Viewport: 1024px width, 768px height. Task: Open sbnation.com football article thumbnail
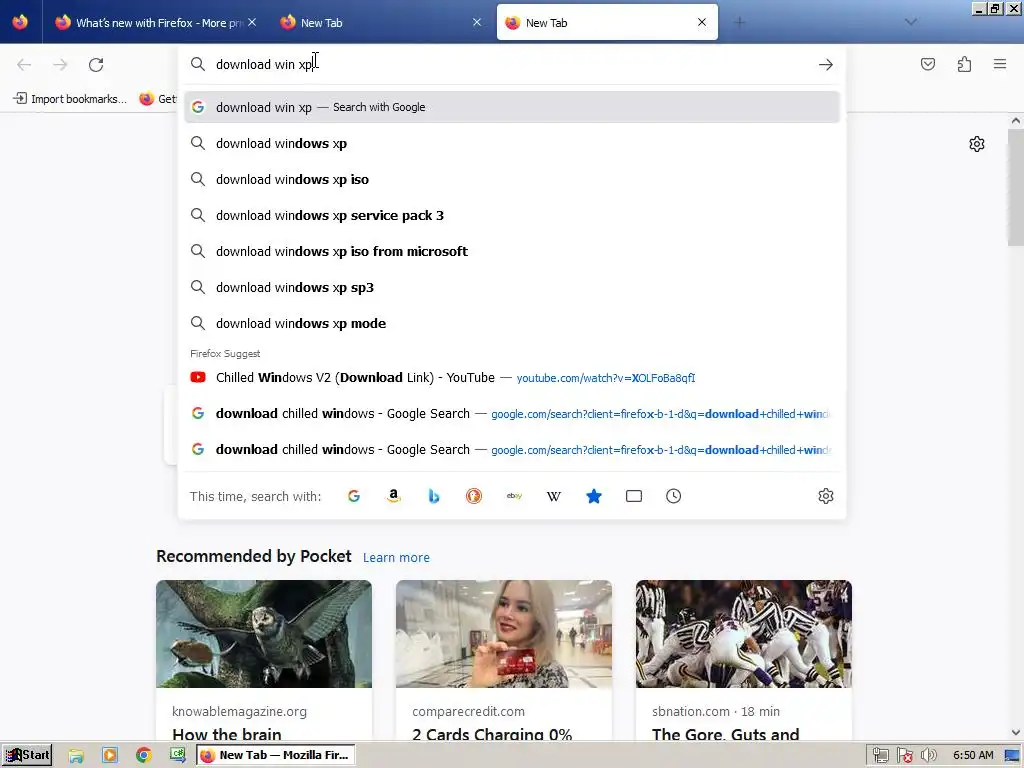pos(744,634)
